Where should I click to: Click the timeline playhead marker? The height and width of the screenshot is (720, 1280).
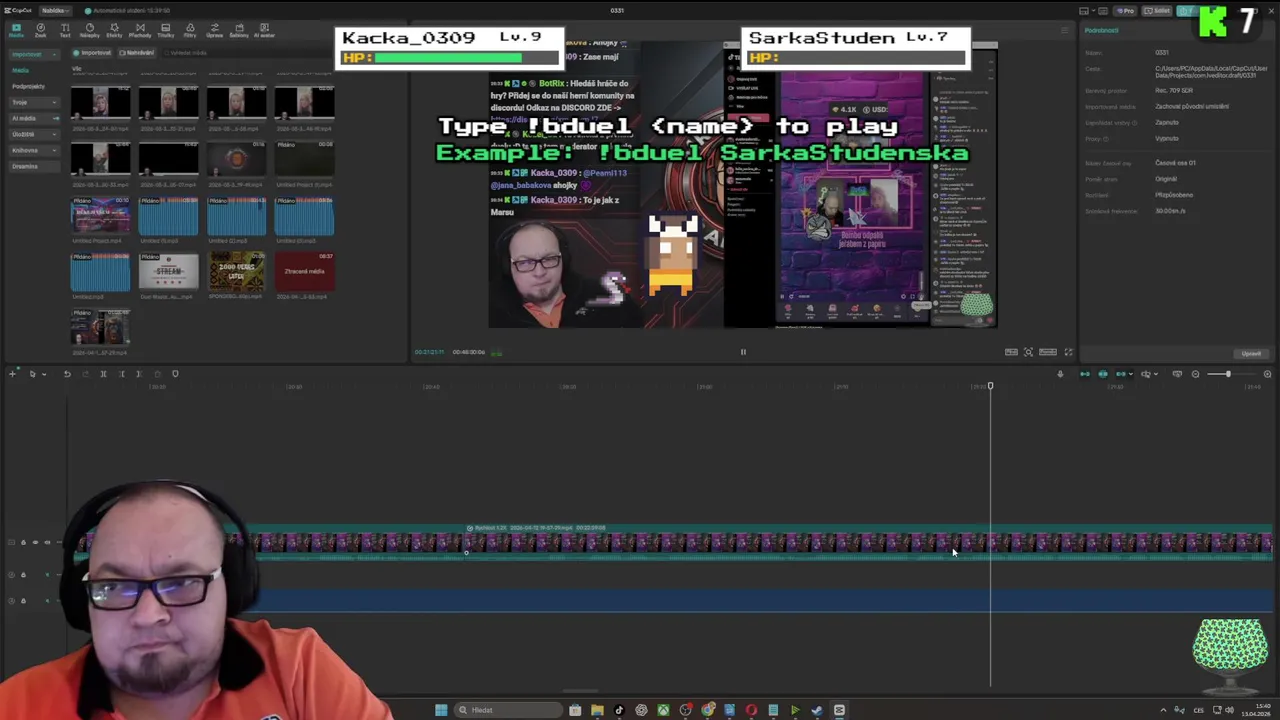(x=990, y=386)
